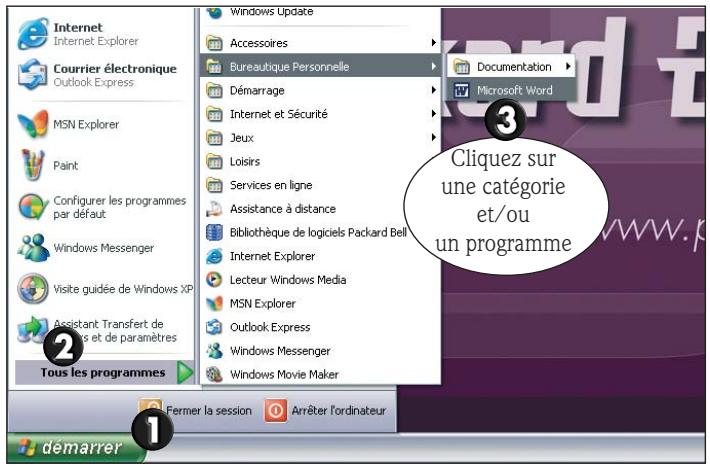Click the Services en ligne folder icon
710x468 pixels.
coord(214,185)
